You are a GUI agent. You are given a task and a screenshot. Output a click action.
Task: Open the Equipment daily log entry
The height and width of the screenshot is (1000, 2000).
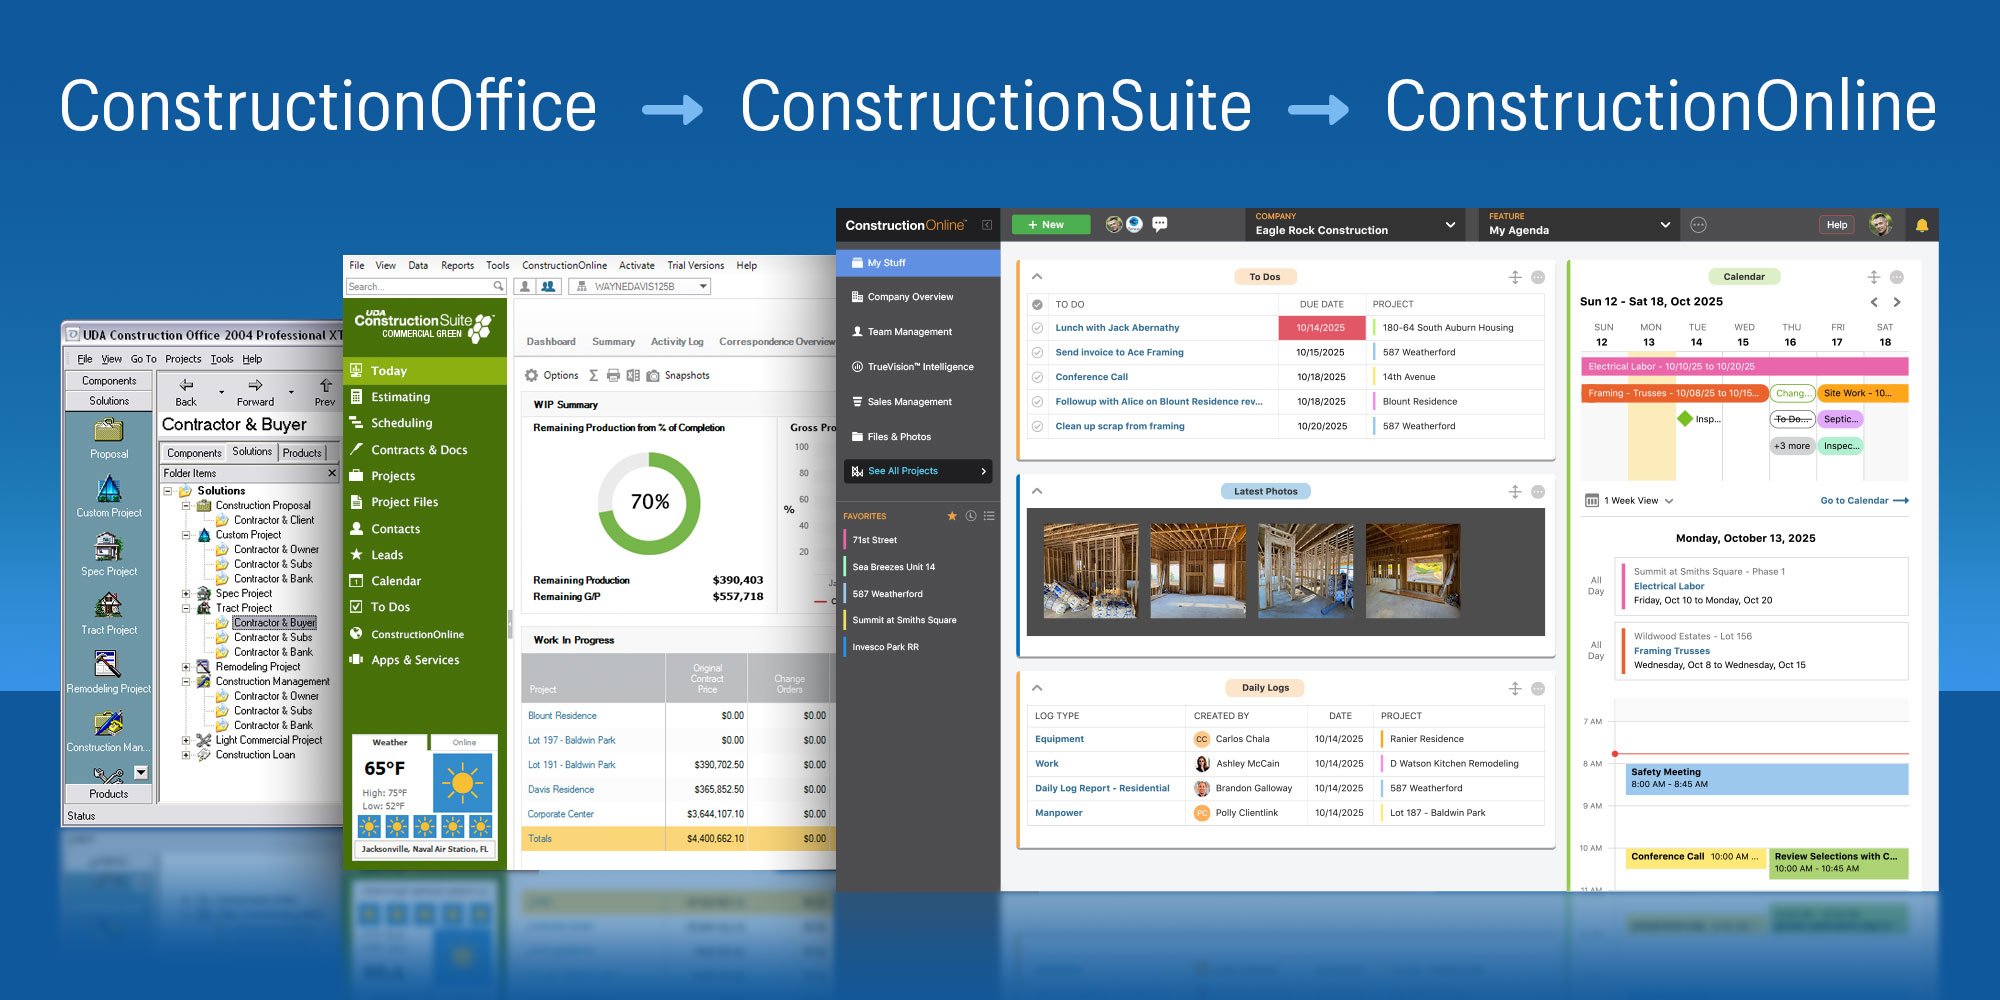[x=1059, y=739]
